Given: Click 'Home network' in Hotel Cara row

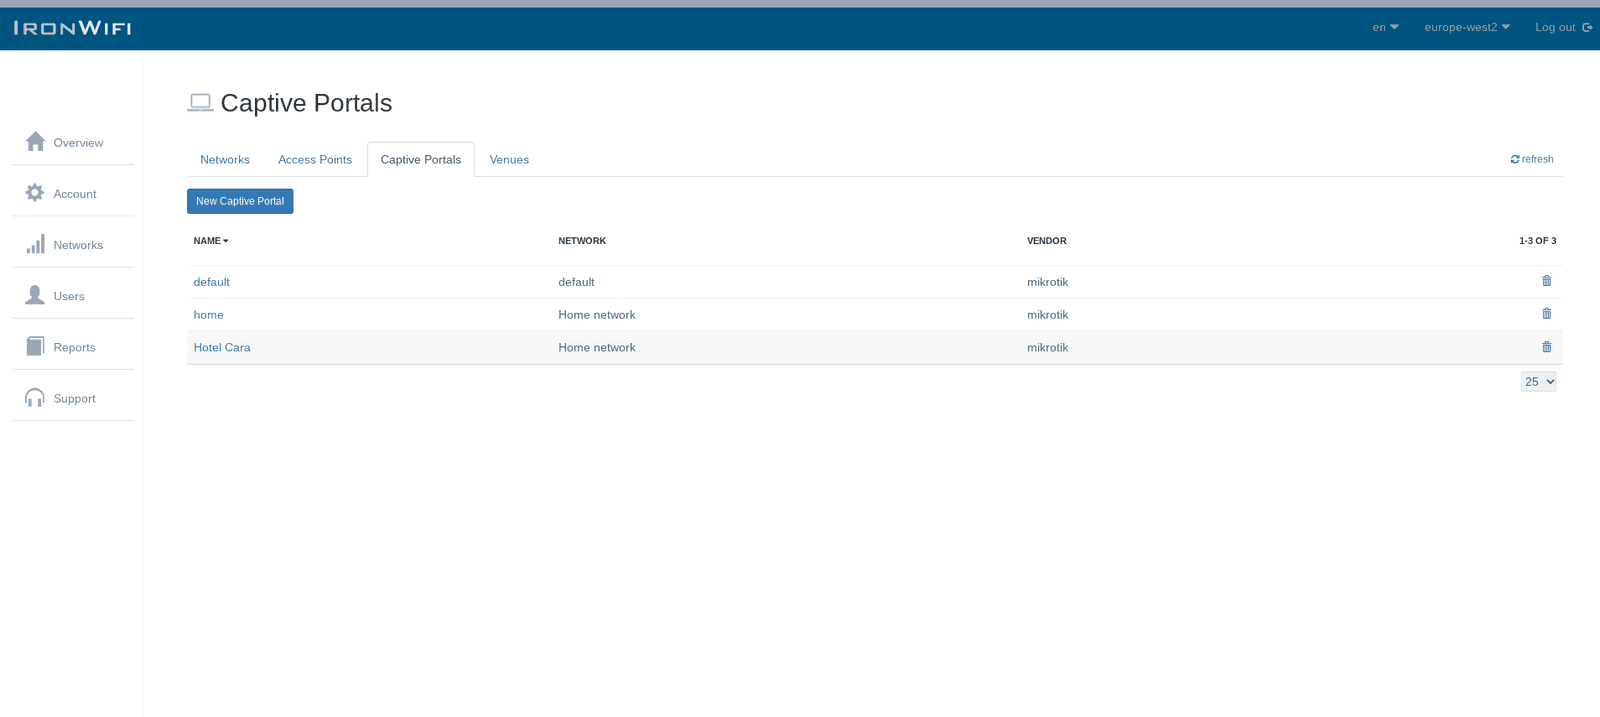Looking at the screenshot, I should [x=597, y=348].
